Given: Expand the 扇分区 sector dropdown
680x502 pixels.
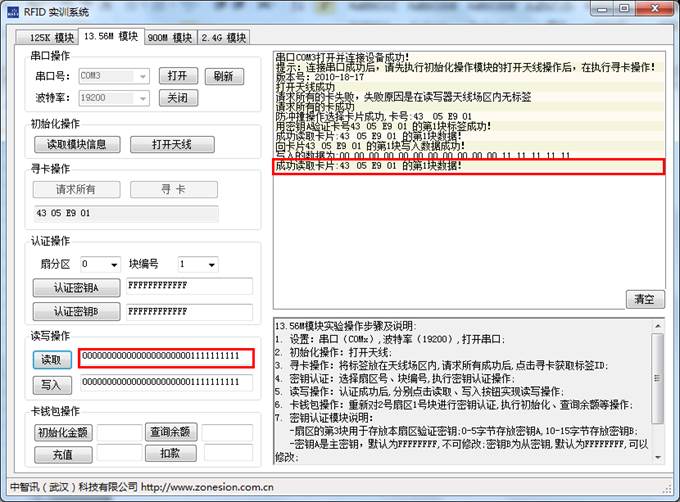Looking at the screenshot, I should [112, 265].
